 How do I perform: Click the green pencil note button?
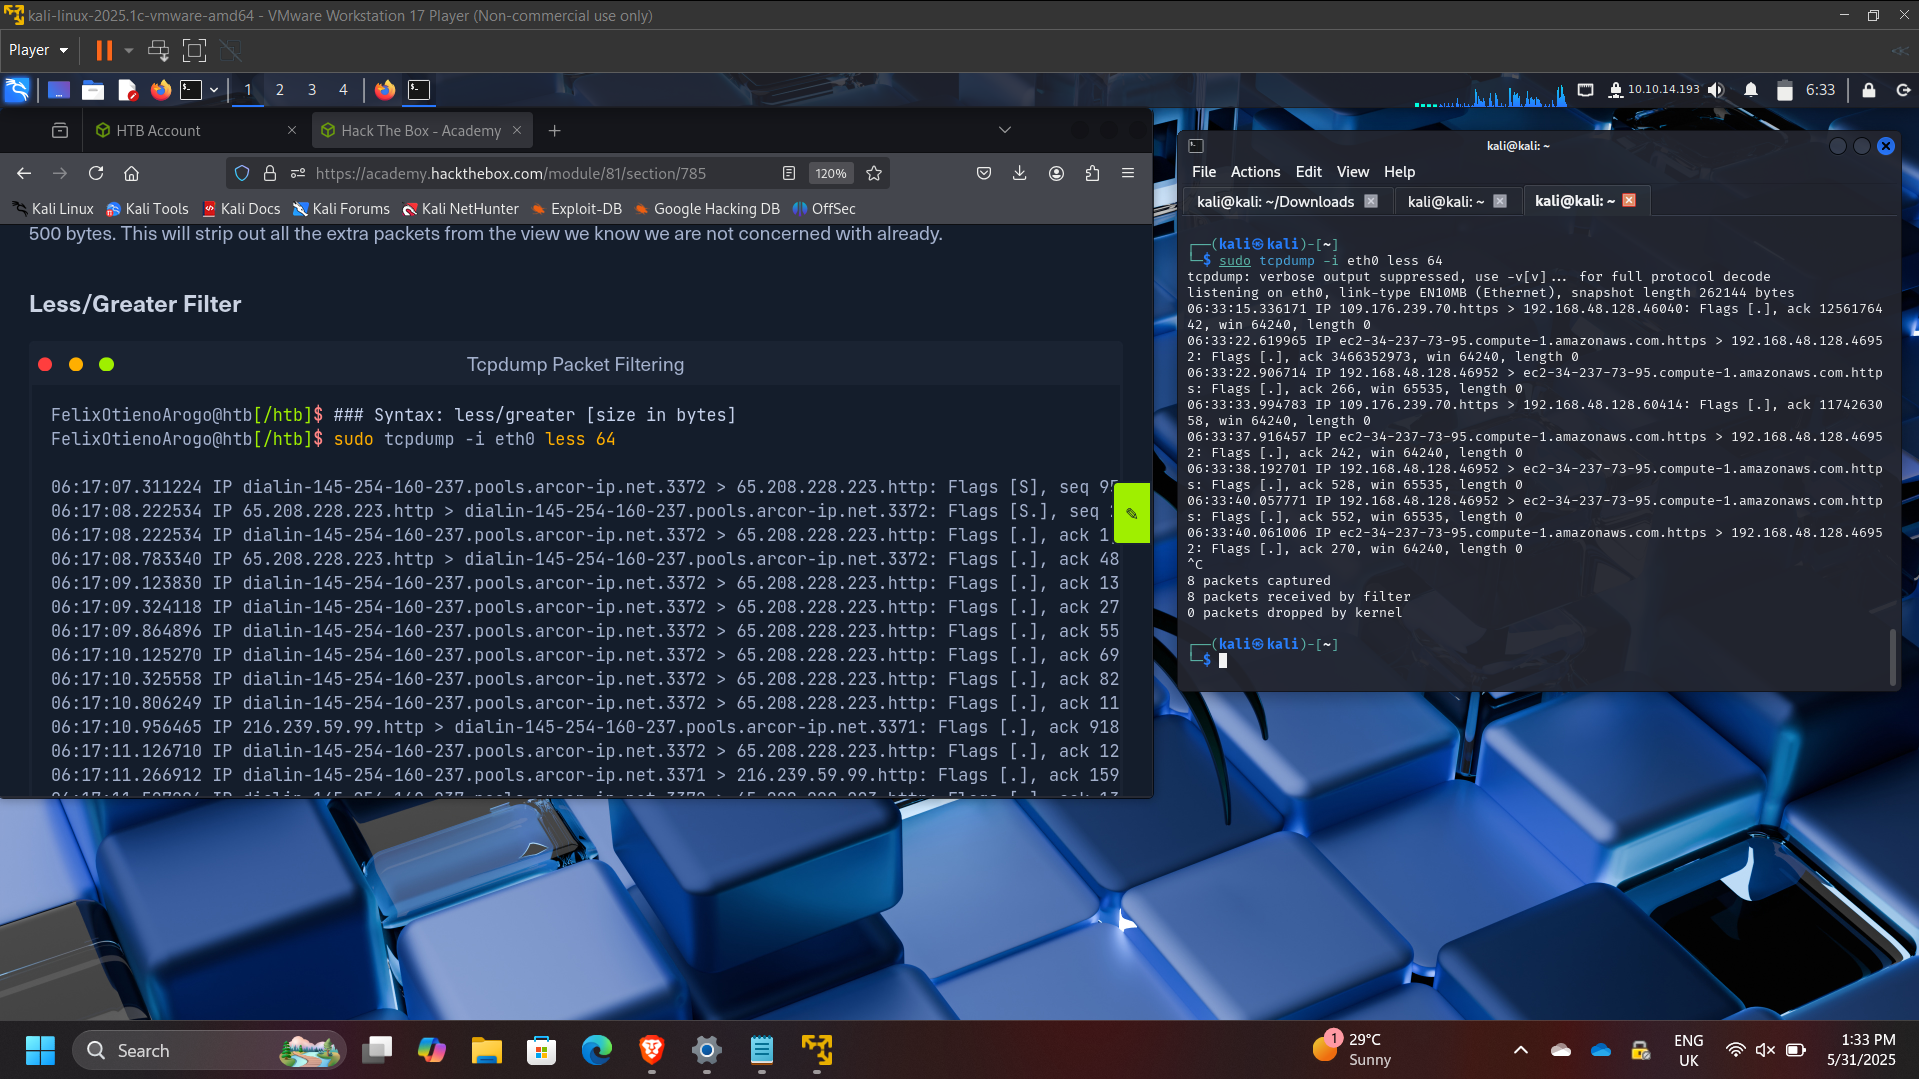[1131, 513]
